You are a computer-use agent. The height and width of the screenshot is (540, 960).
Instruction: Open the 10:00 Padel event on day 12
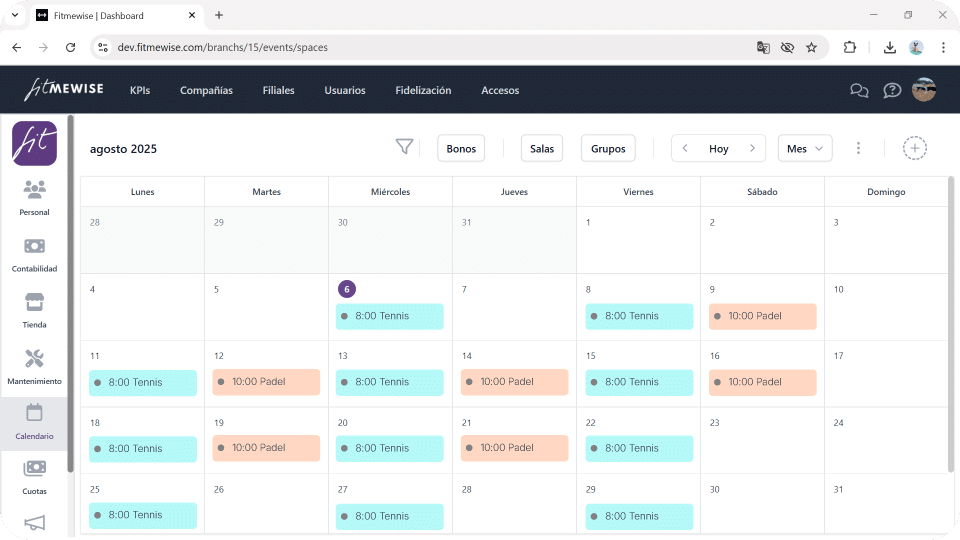point(266,381)
